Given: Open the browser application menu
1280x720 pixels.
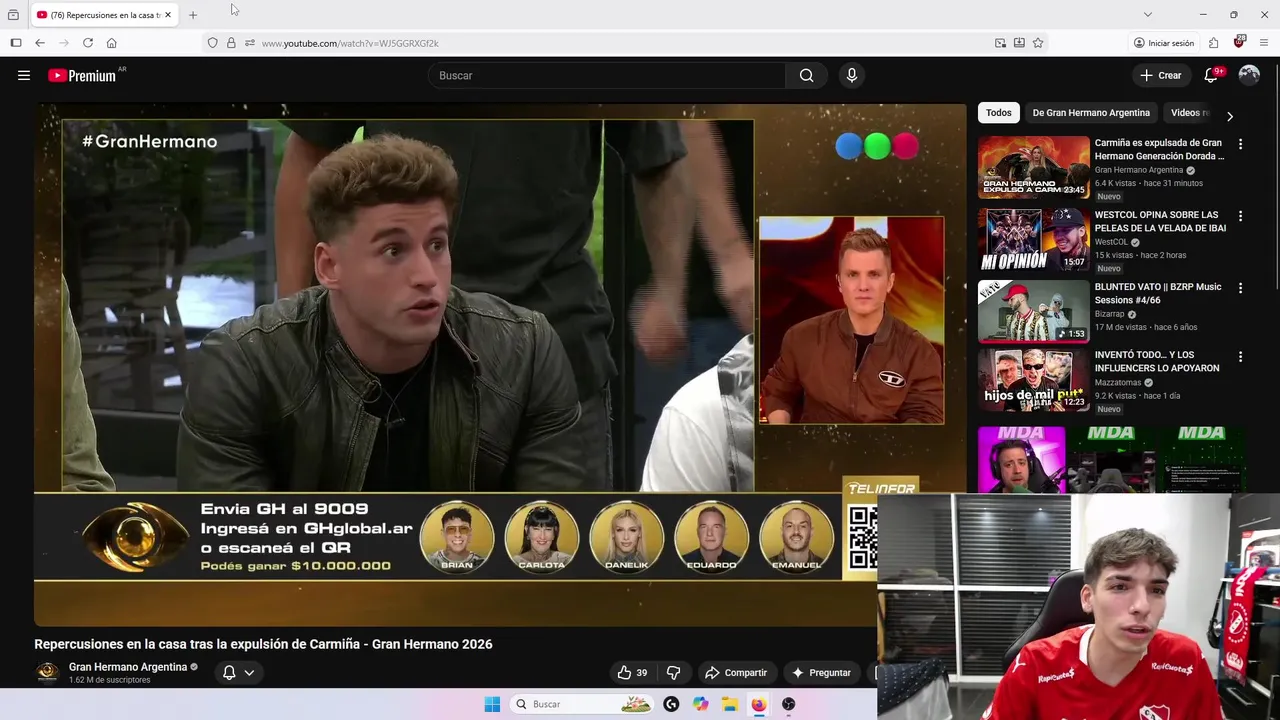Looking at the screenshot, I should pyautogui.click(x=1264, y=43).
